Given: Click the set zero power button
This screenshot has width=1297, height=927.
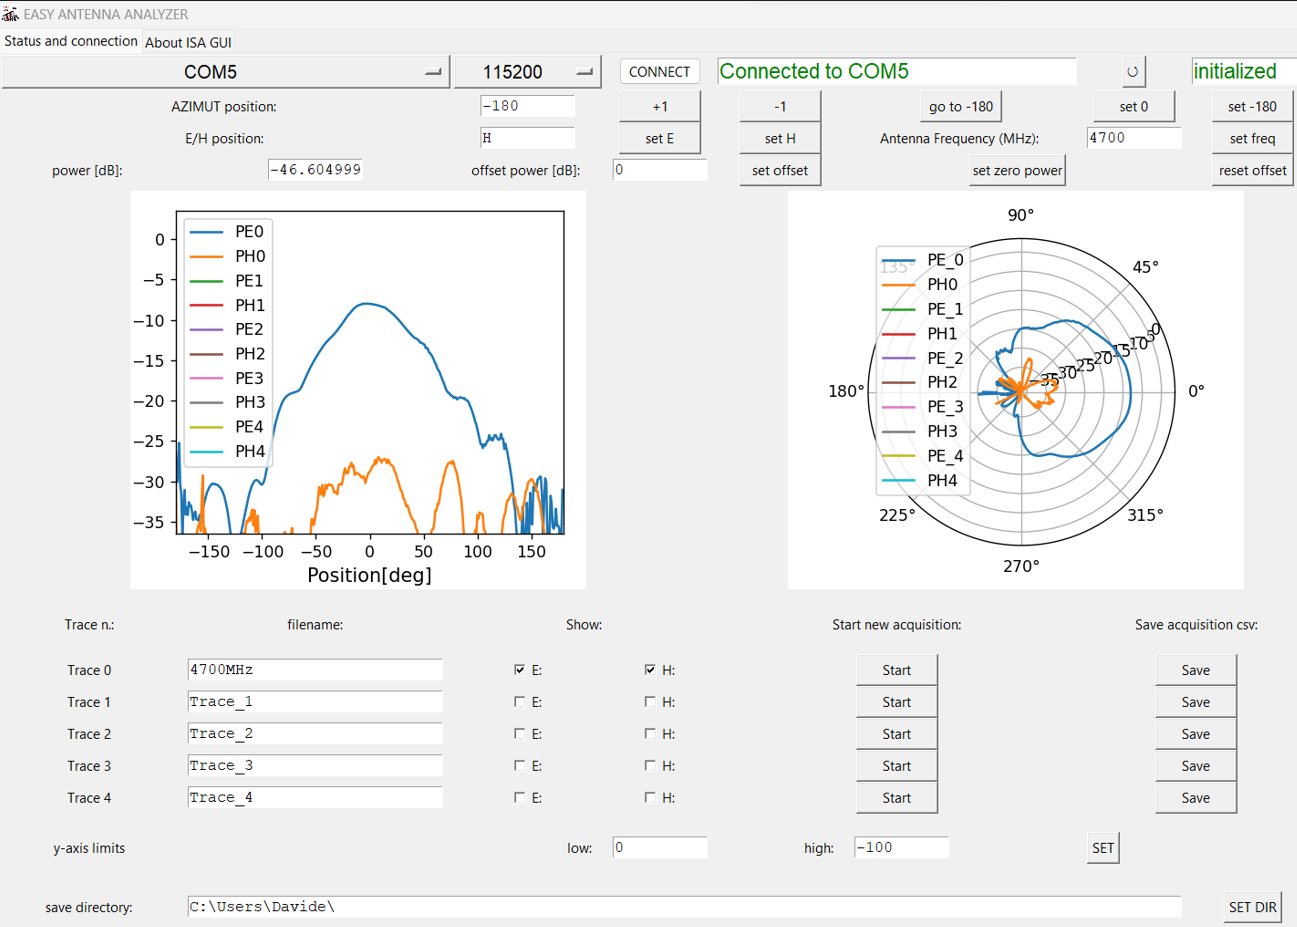Looking at the screenshot, I should pos(1017,170).
